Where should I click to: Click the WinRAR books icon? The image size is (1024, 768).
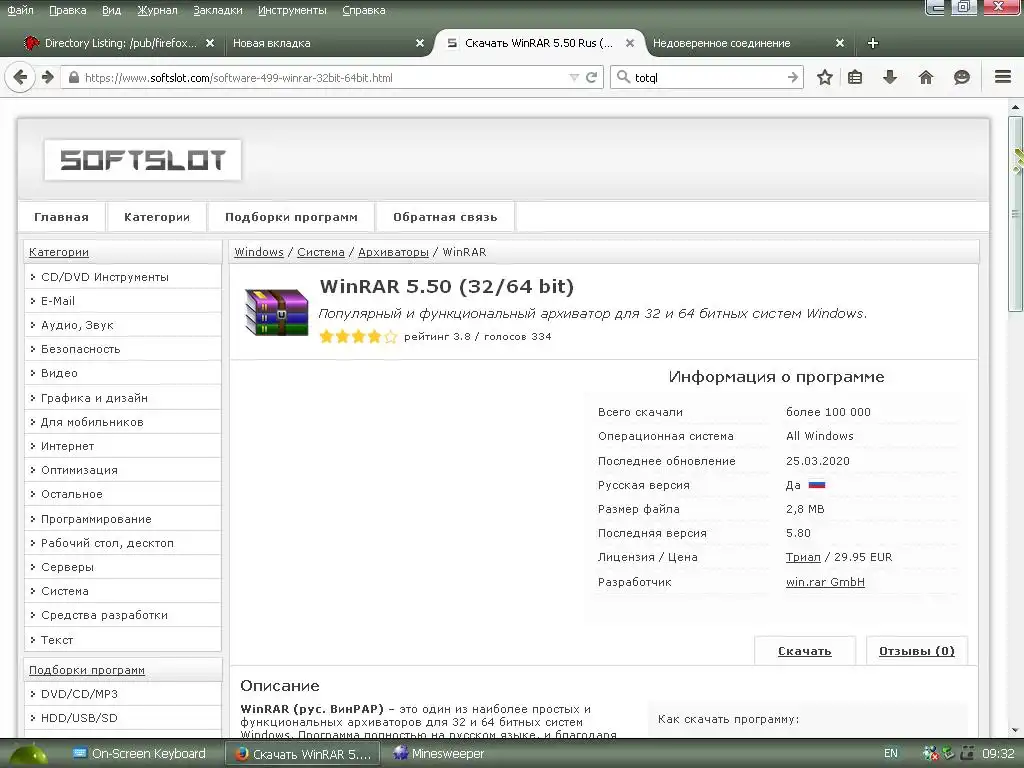tap(276, 313)
